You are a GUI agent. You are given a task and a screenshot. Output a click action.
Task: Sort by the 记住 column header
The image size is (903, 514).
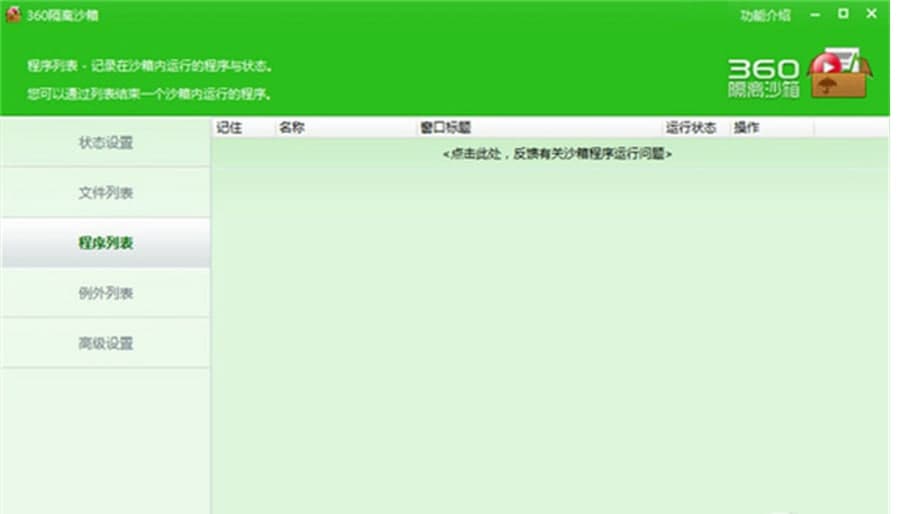[x=243, y=127]
